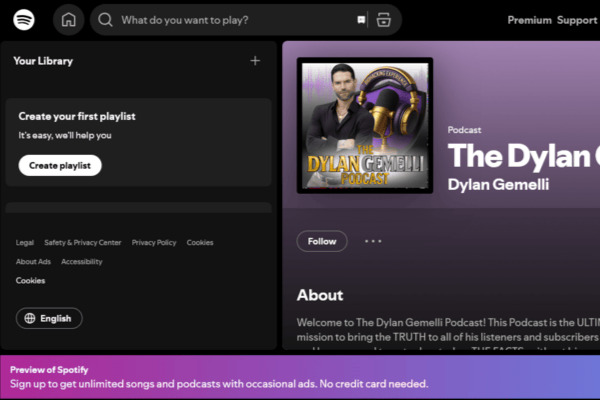Screen dimensions: 600x400
Task: Click the Create playlist button
Action: coord(60,165)
